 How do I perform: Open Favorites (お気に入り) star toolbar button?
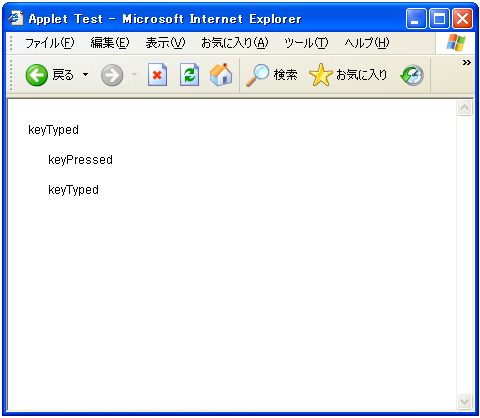[x=348, y=75]
